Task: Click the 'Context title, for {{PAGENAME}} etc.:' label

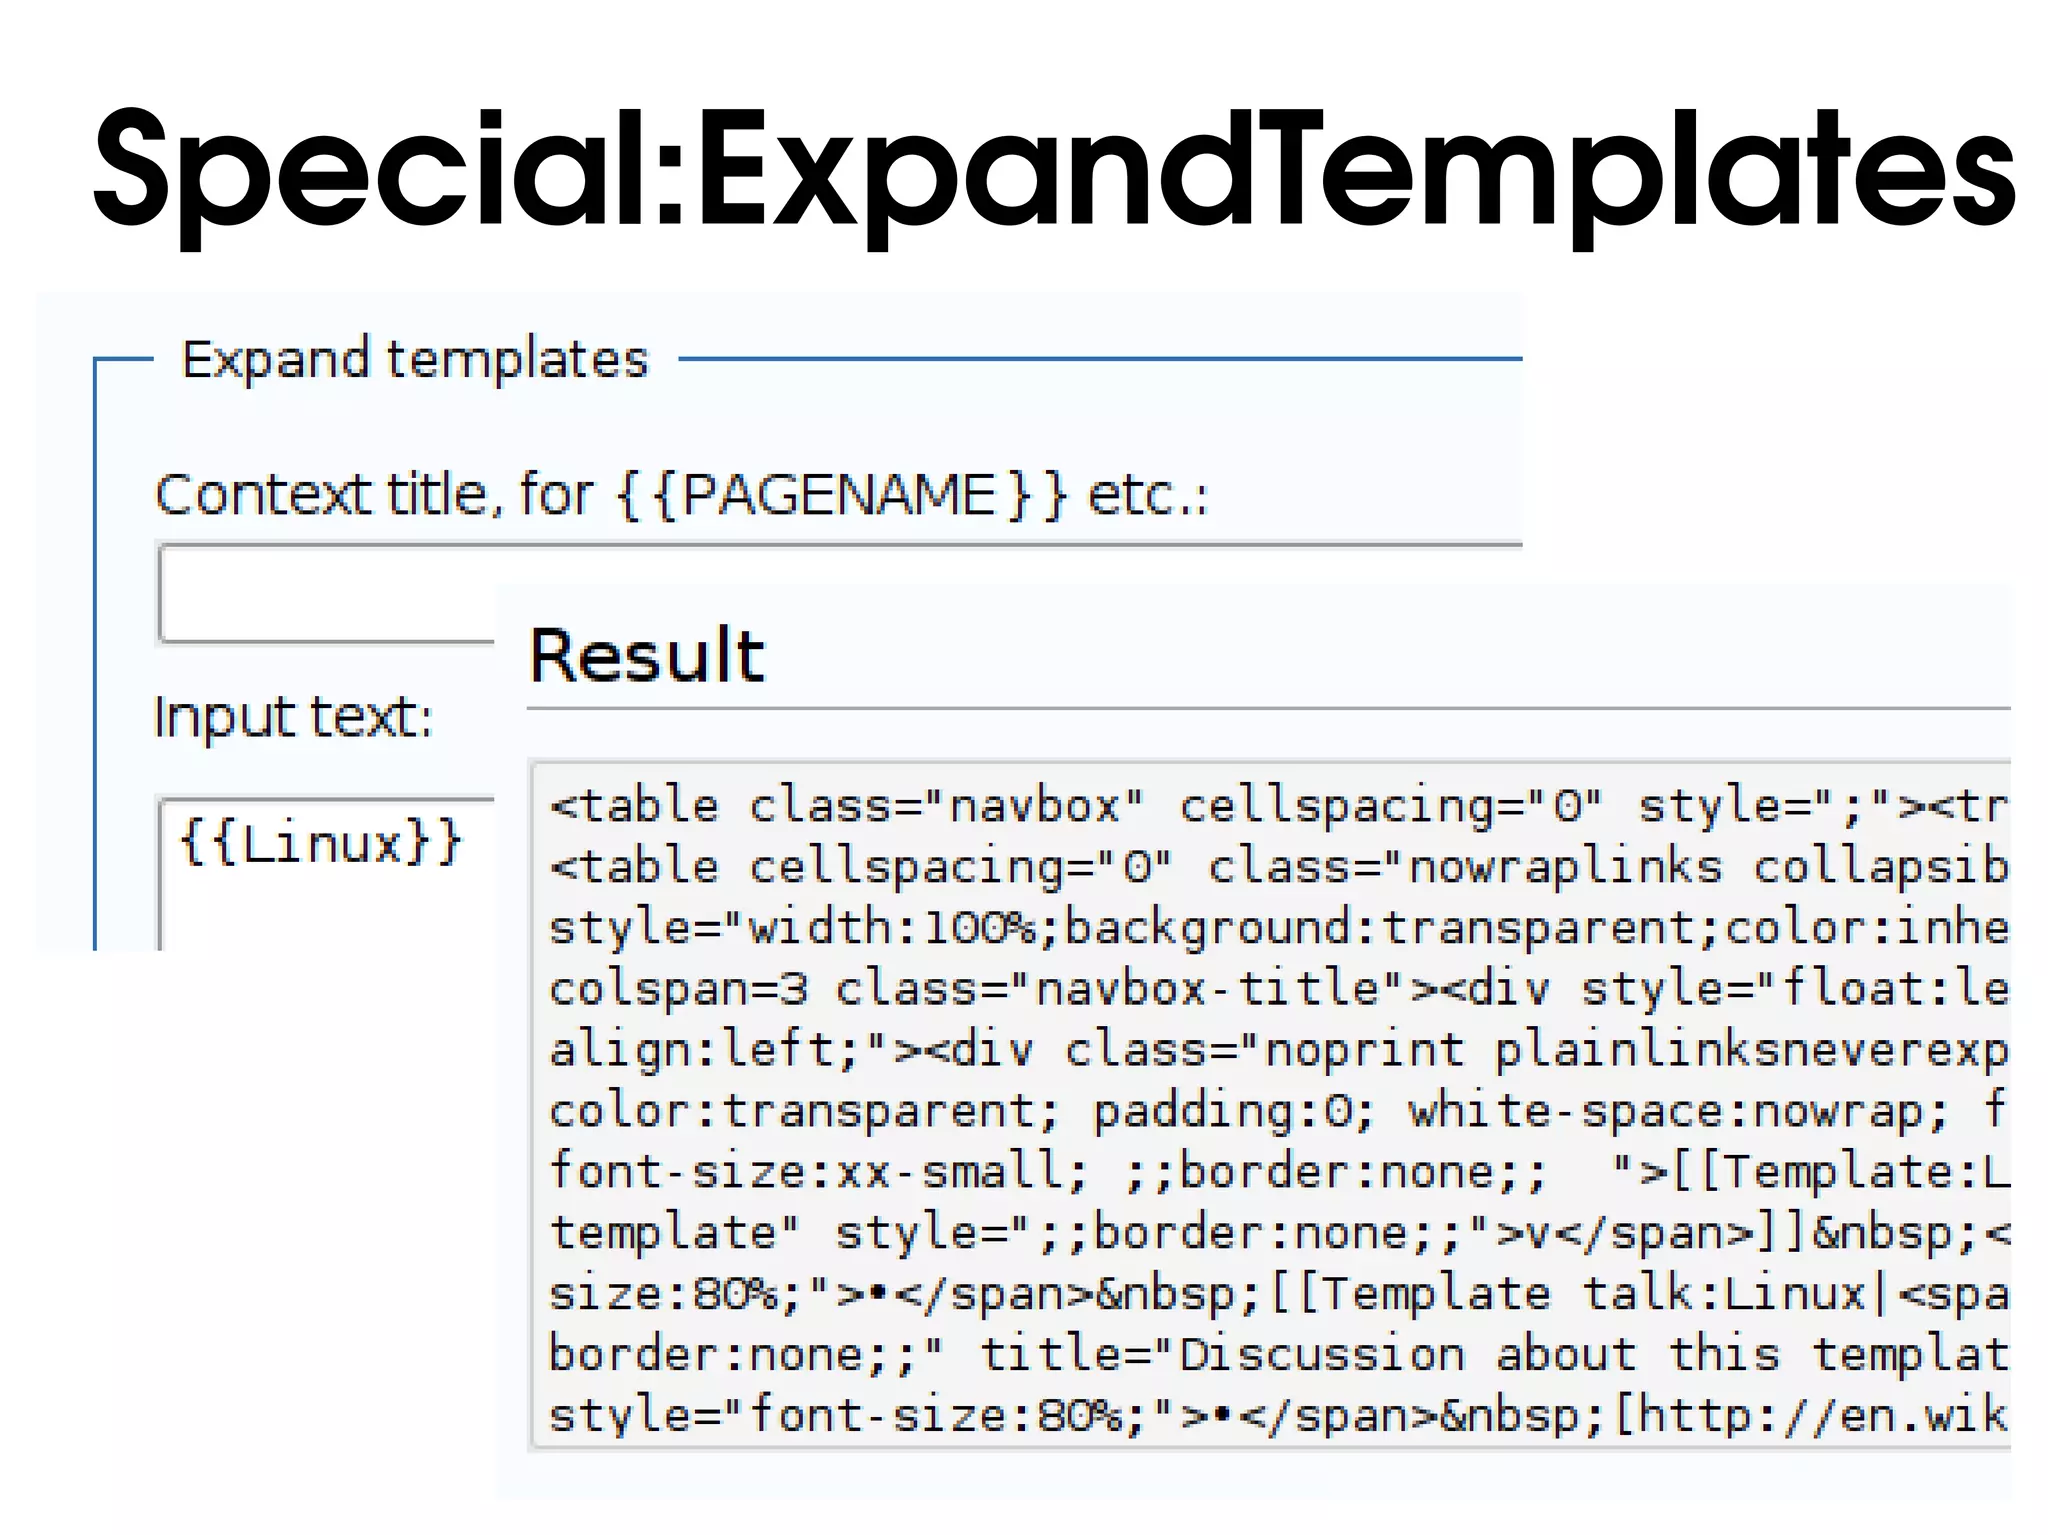Action: (x=681, y=494)
